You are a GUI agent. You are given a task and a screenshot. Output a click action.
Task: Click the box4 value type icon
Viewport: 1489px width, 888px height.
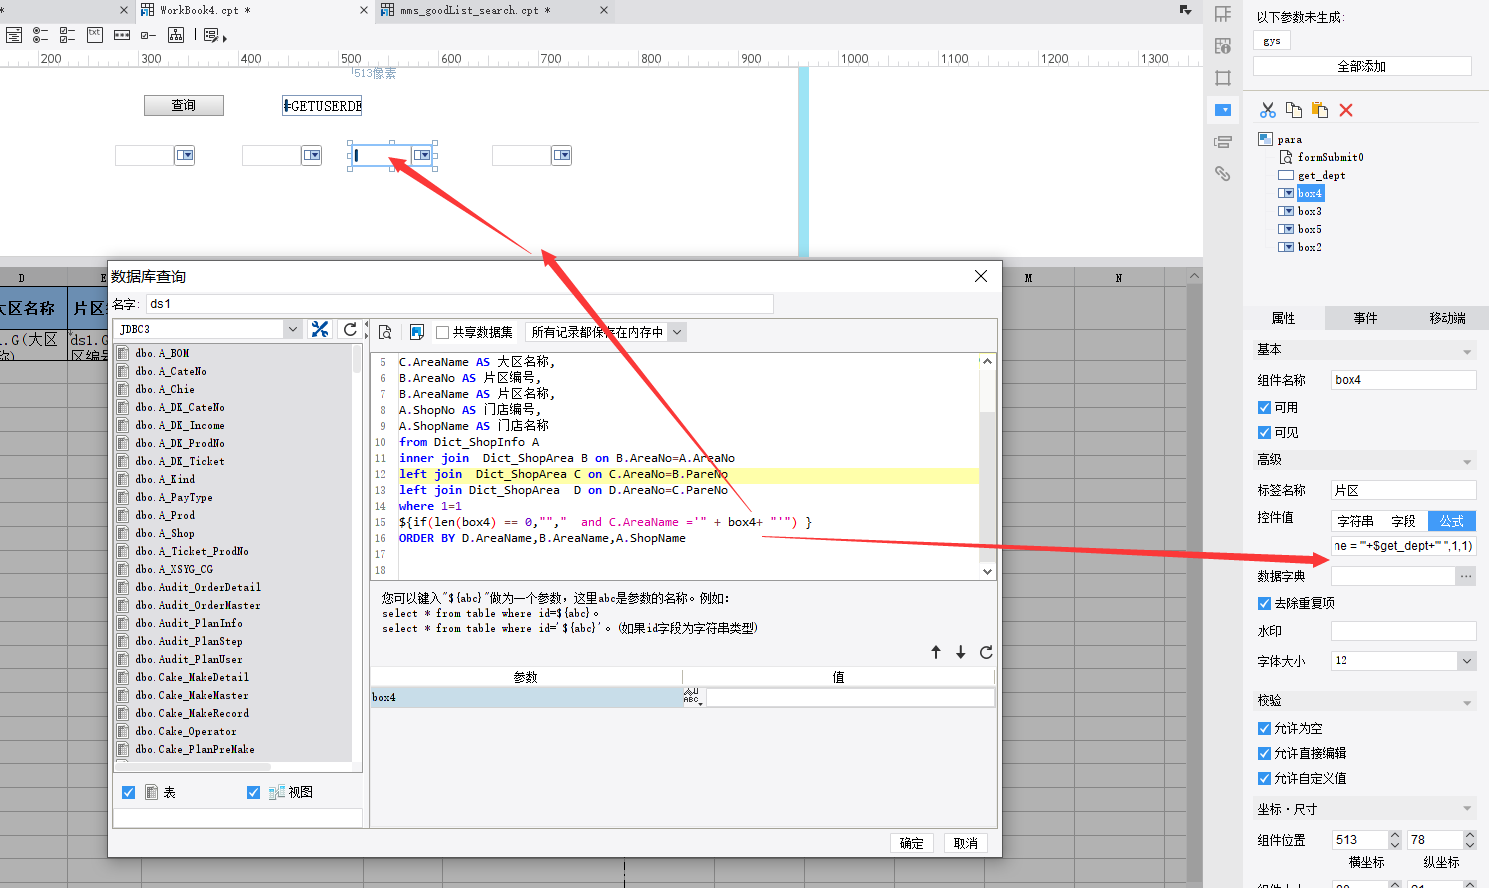(693, 697)
